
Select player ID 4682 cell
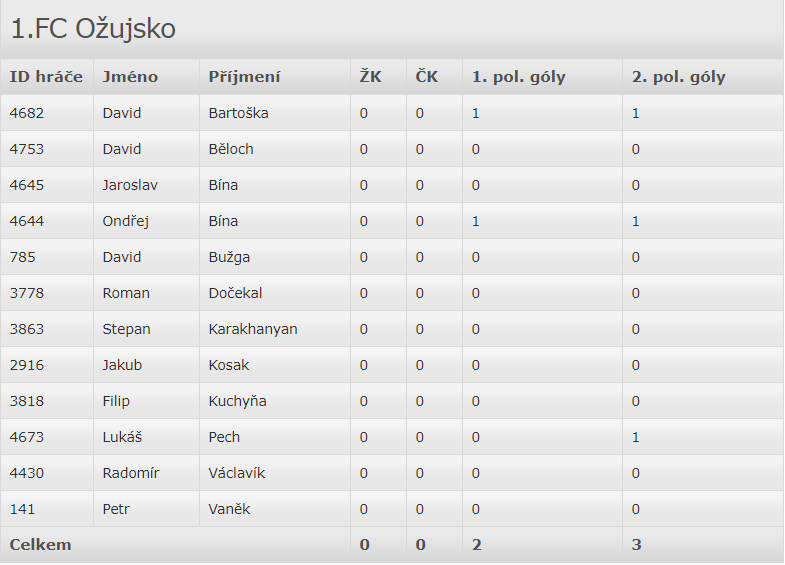27,113
